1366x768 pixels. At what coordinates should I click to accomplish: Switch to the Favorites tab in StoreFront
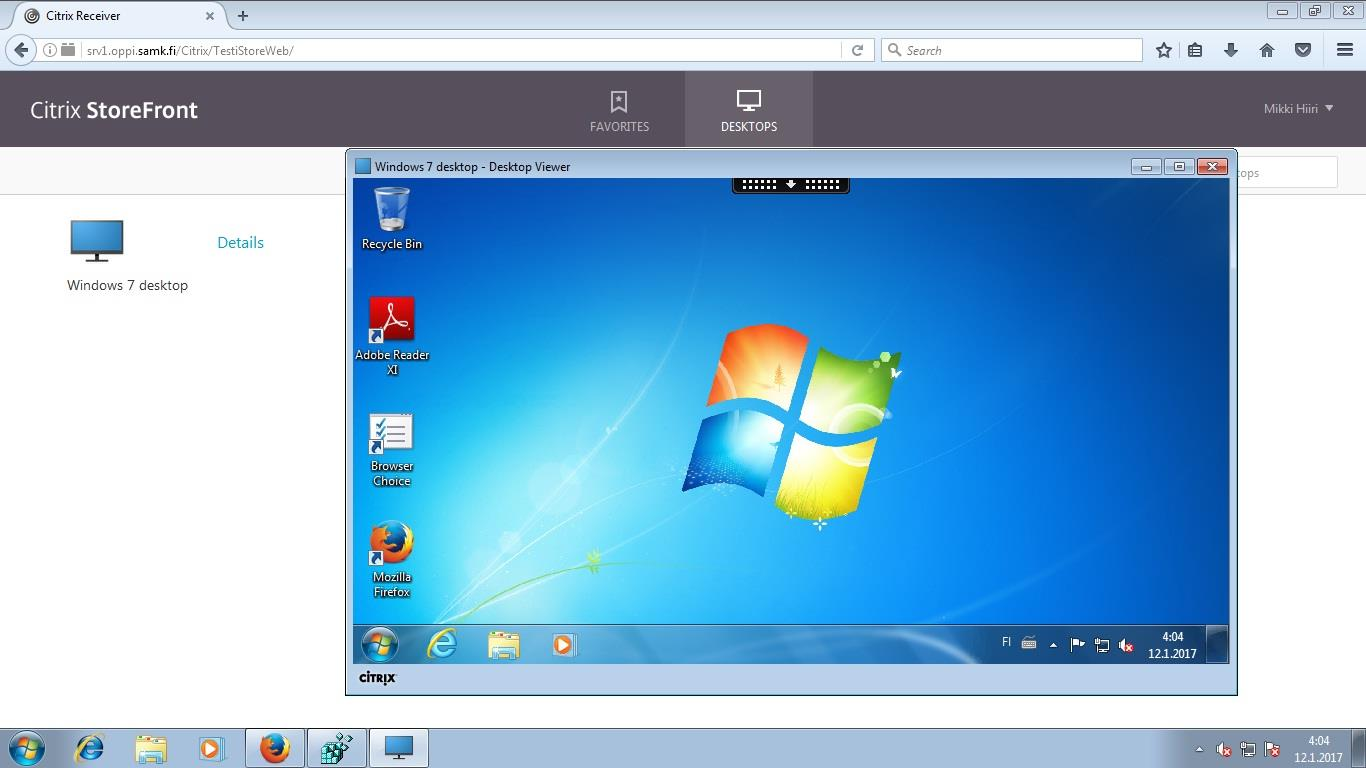(619, 110)
